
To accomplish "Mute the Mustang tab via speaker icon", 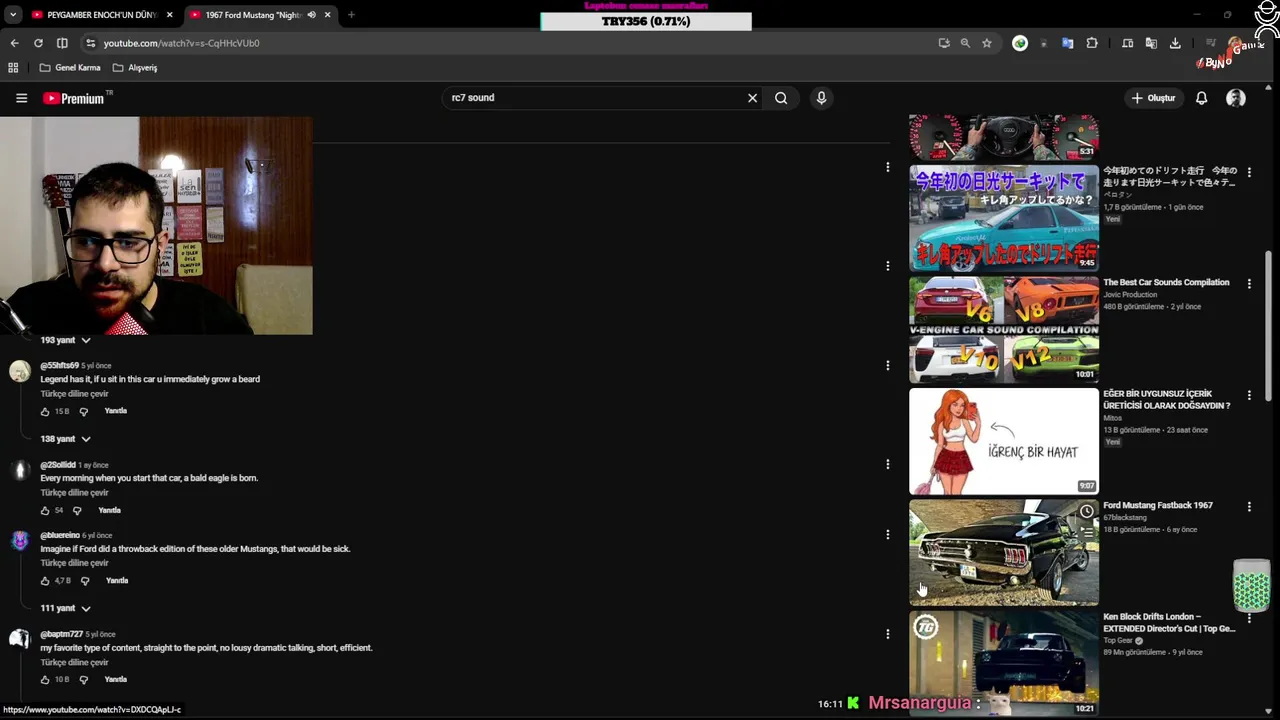I will [x=311, y=15].
